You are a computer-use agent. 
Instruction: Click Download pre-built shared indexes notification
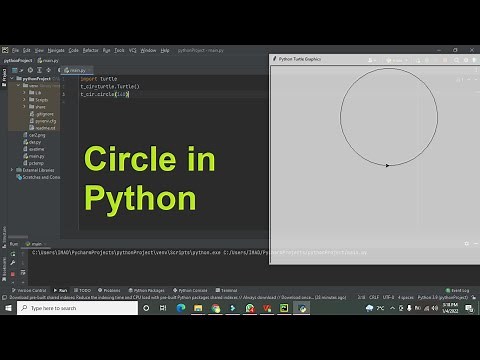pos(178,297)
